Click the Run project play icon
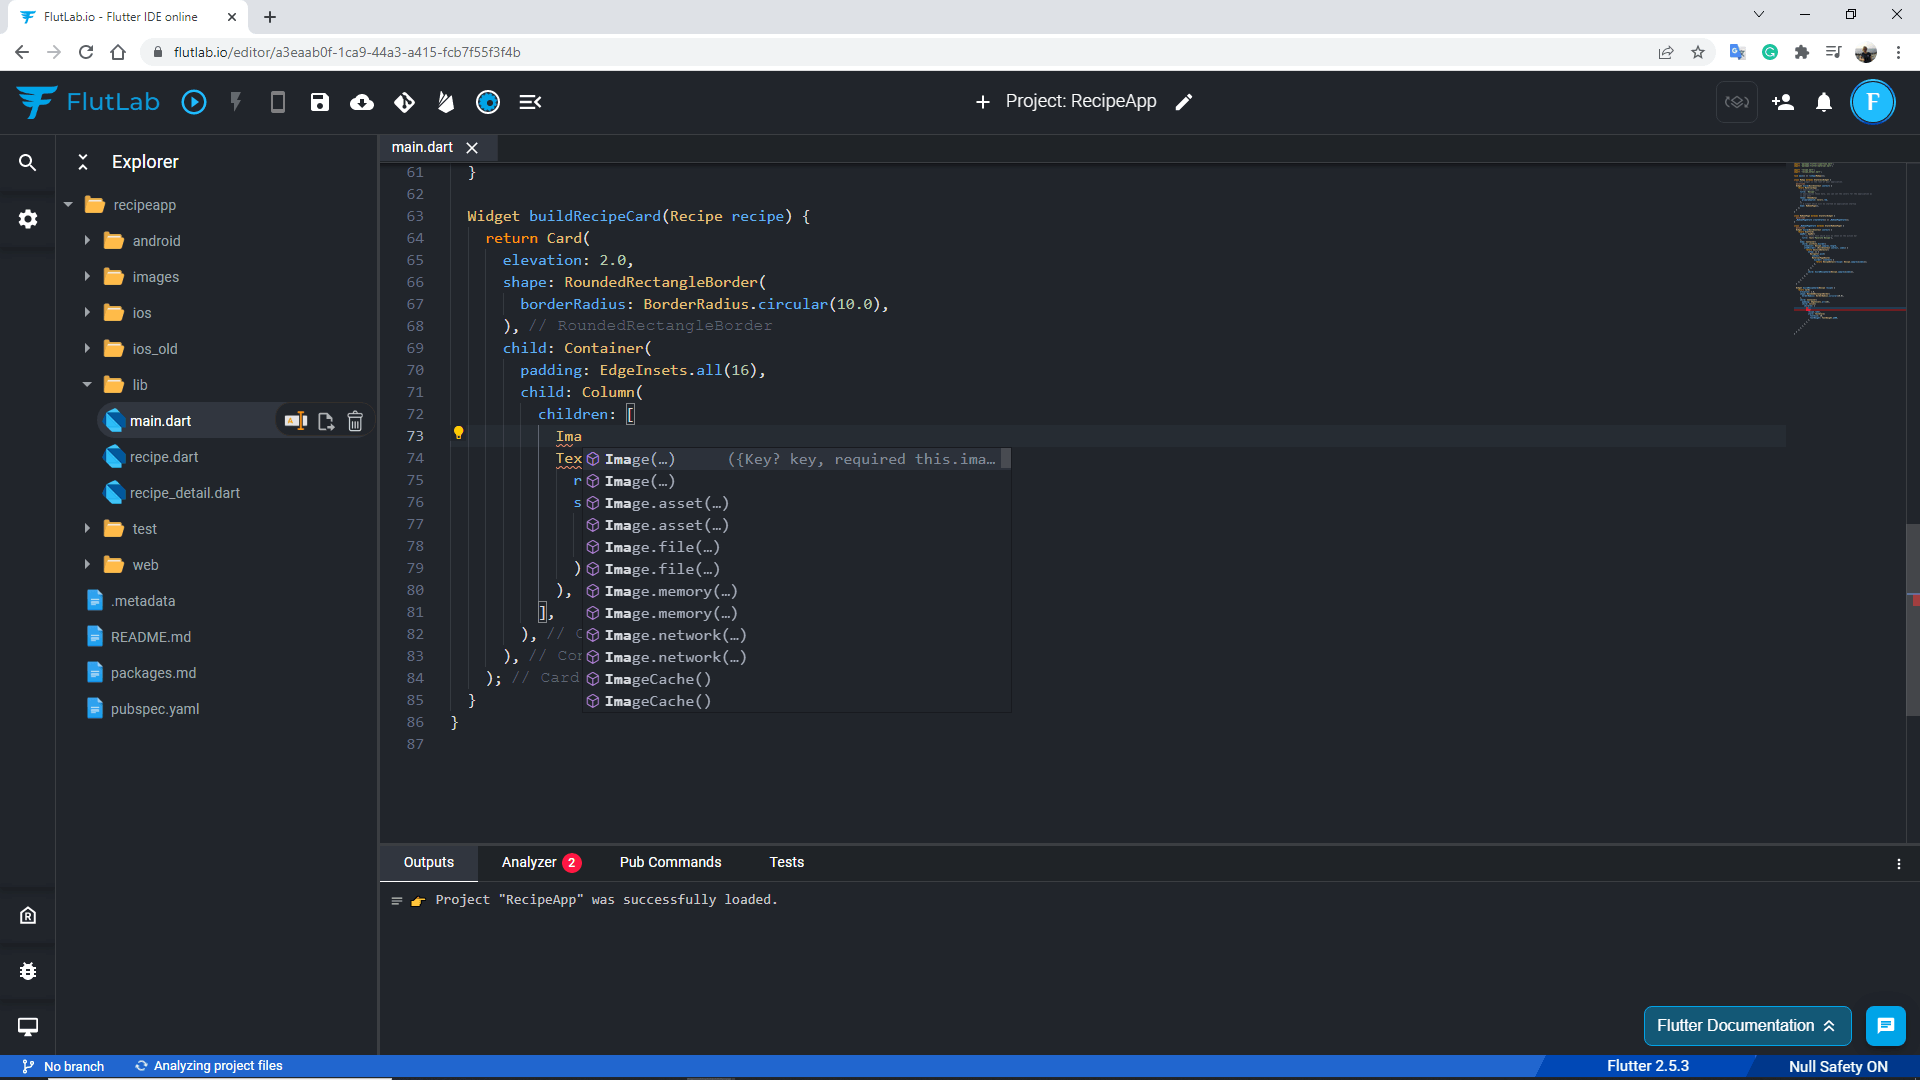Screen dimensions: 1920x1080 (x=194, y=102)
